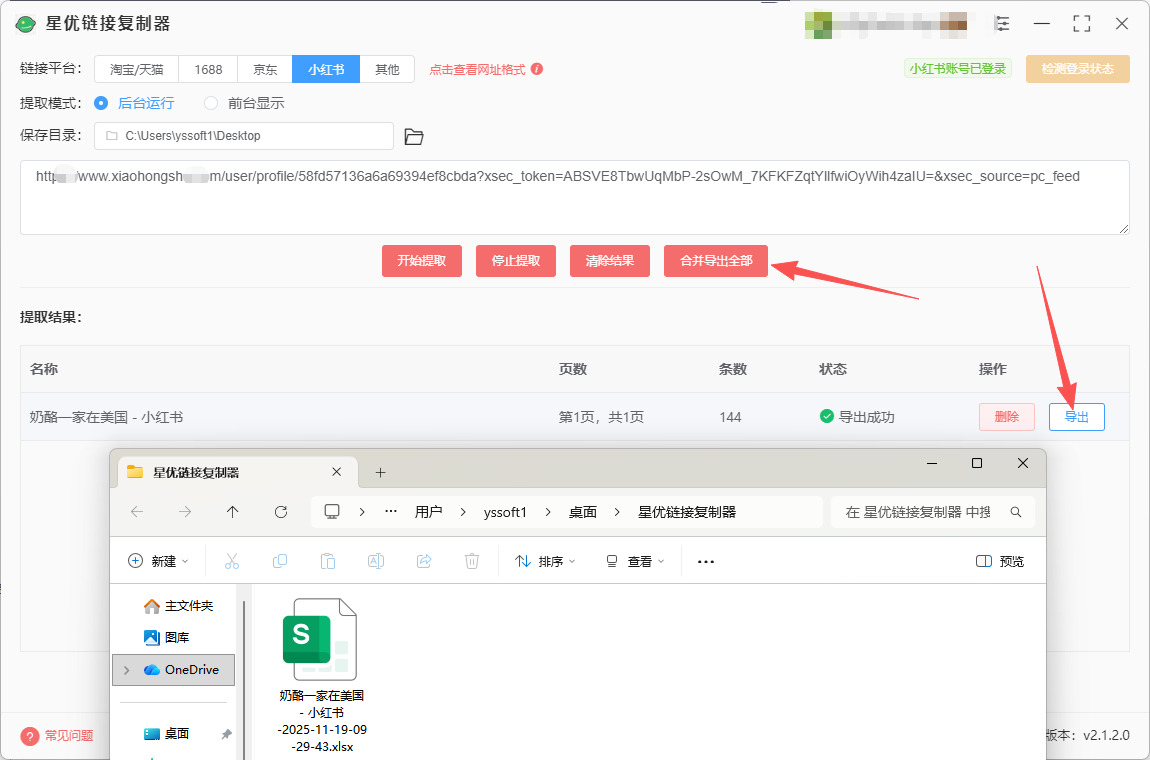The width and height of the screenshot is (1150, 760).
Task: Click the 清除结果 button
Action: pos(609,260)
